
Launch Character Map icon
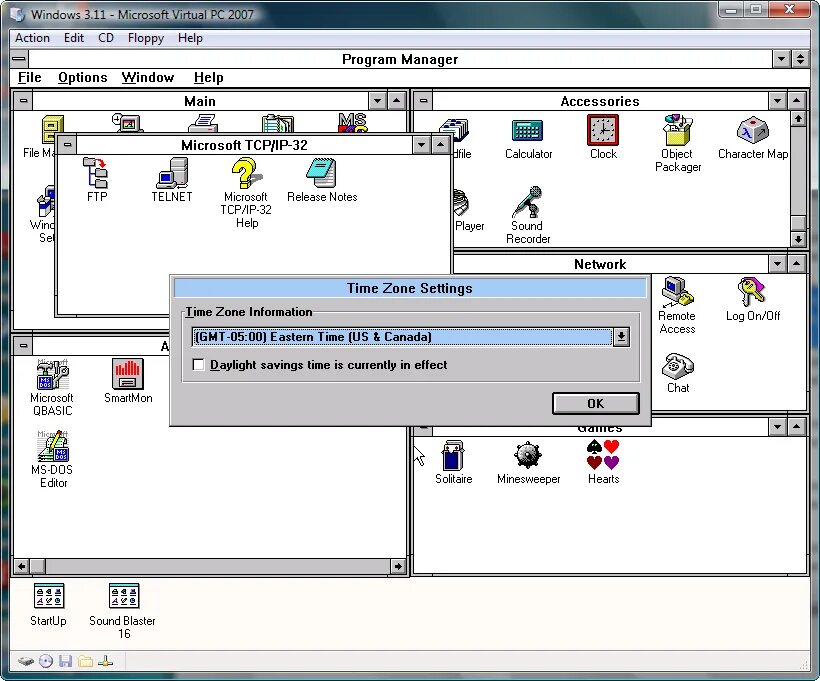pyautogui.click(x=753, y=138)
